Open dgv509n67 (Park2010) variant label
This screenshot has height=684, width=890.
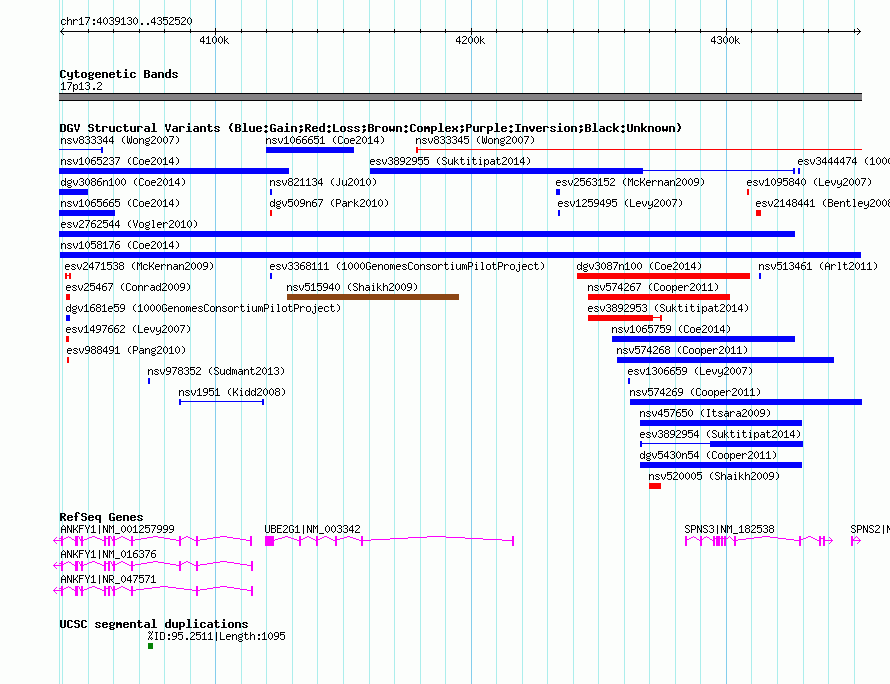[x=329, y=203]
